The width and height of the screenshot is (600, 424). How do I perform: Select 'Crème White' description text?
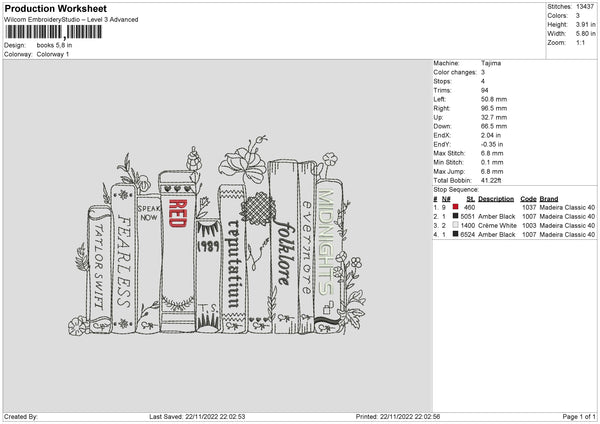(x=497, y=225)
